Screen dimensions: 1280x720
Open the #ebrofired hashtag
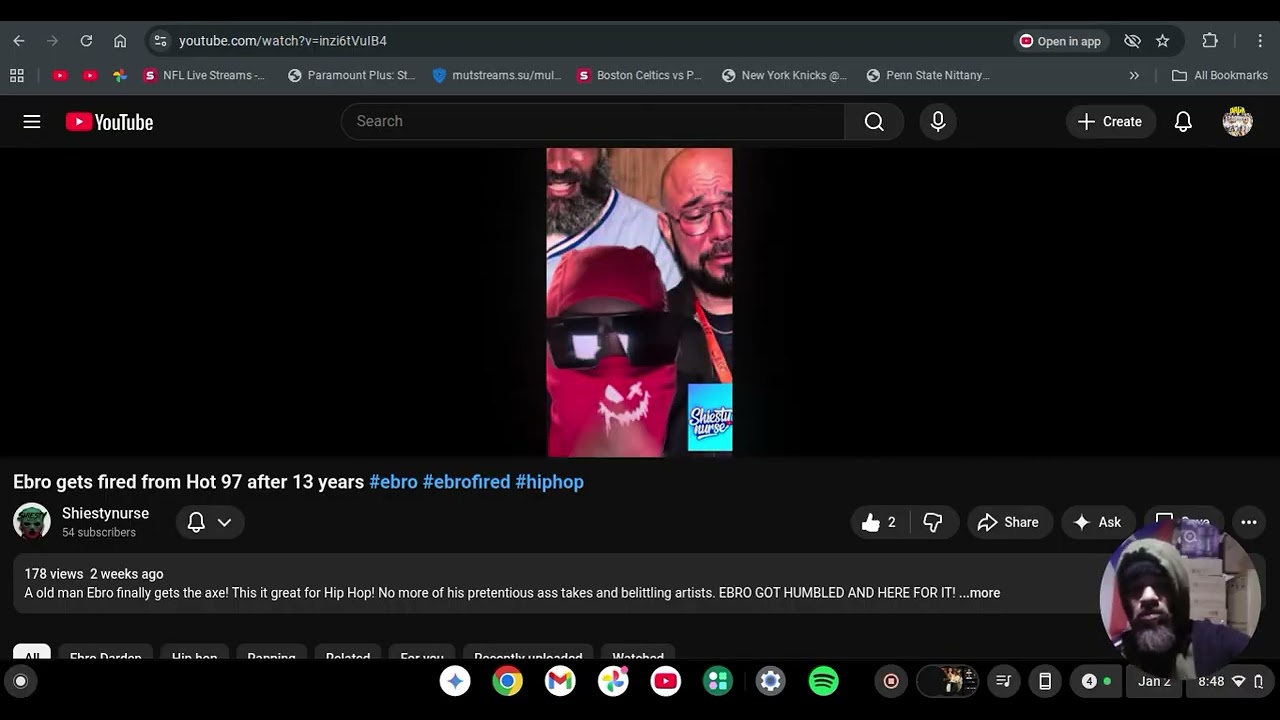pyautogui.click(x=466, y=482)
